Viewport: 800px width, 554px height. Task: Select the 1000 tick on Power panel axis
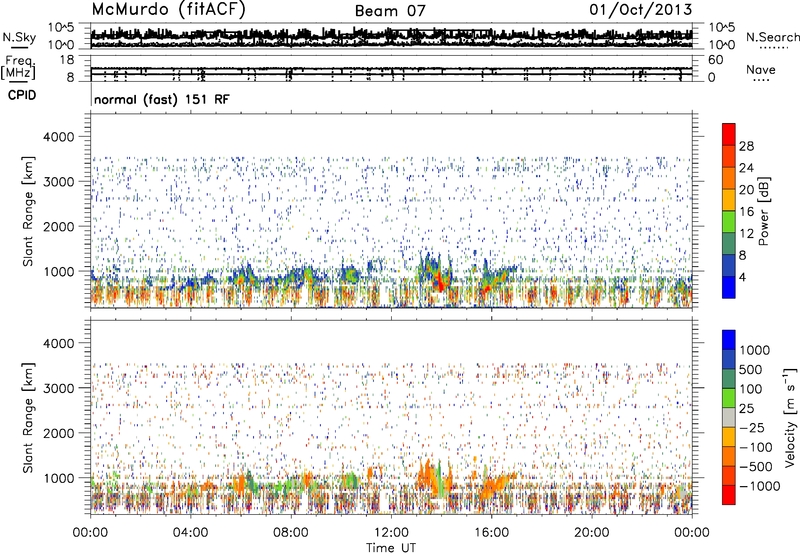[x=58, y=271]
